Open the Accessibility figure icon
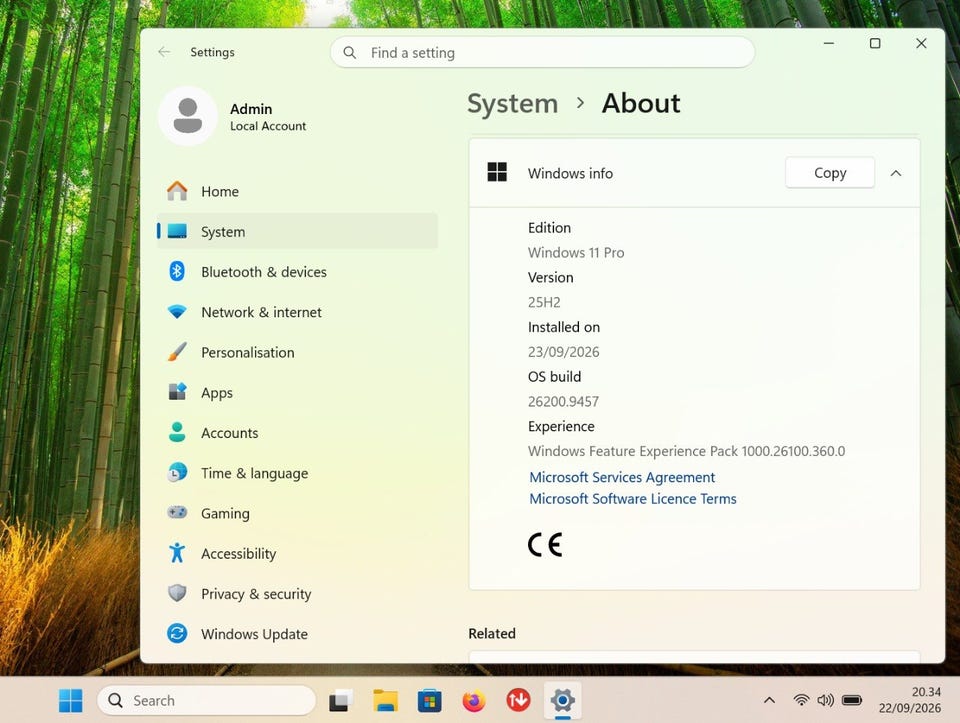 point(177,553)
